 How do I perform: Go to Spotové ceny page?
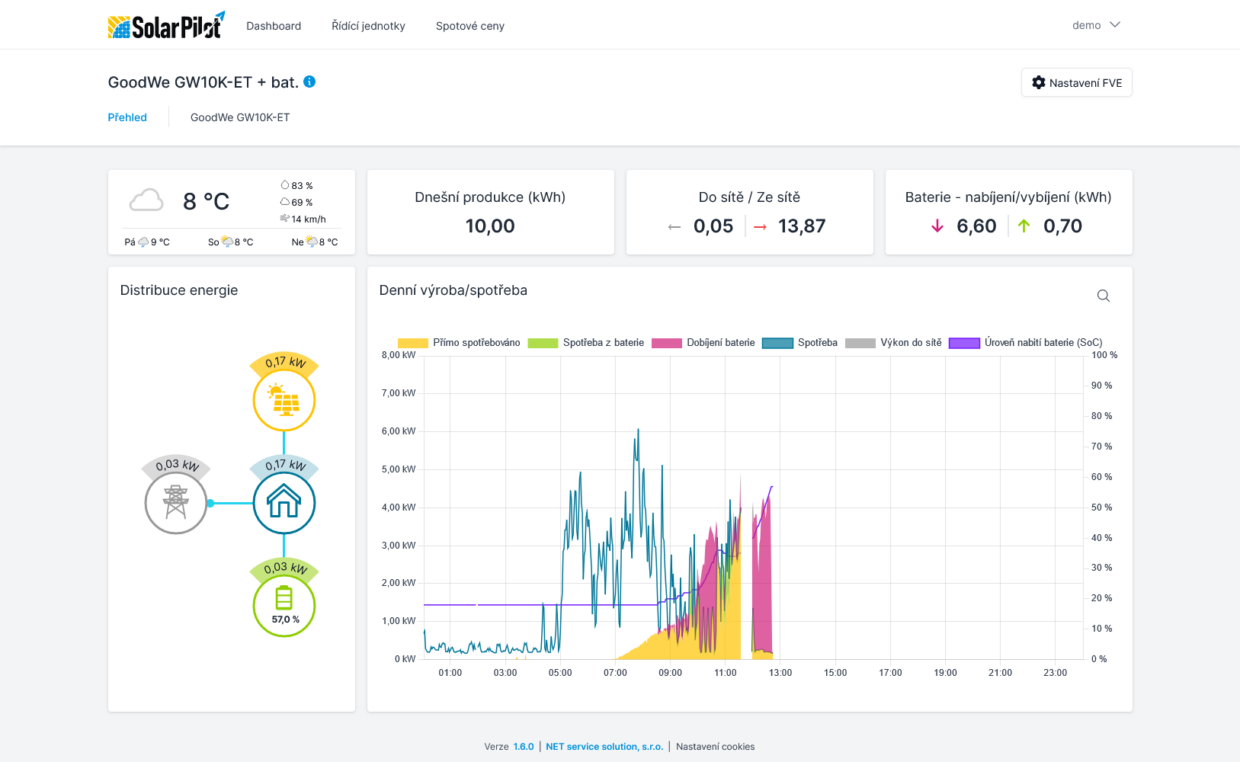[470, 26]
